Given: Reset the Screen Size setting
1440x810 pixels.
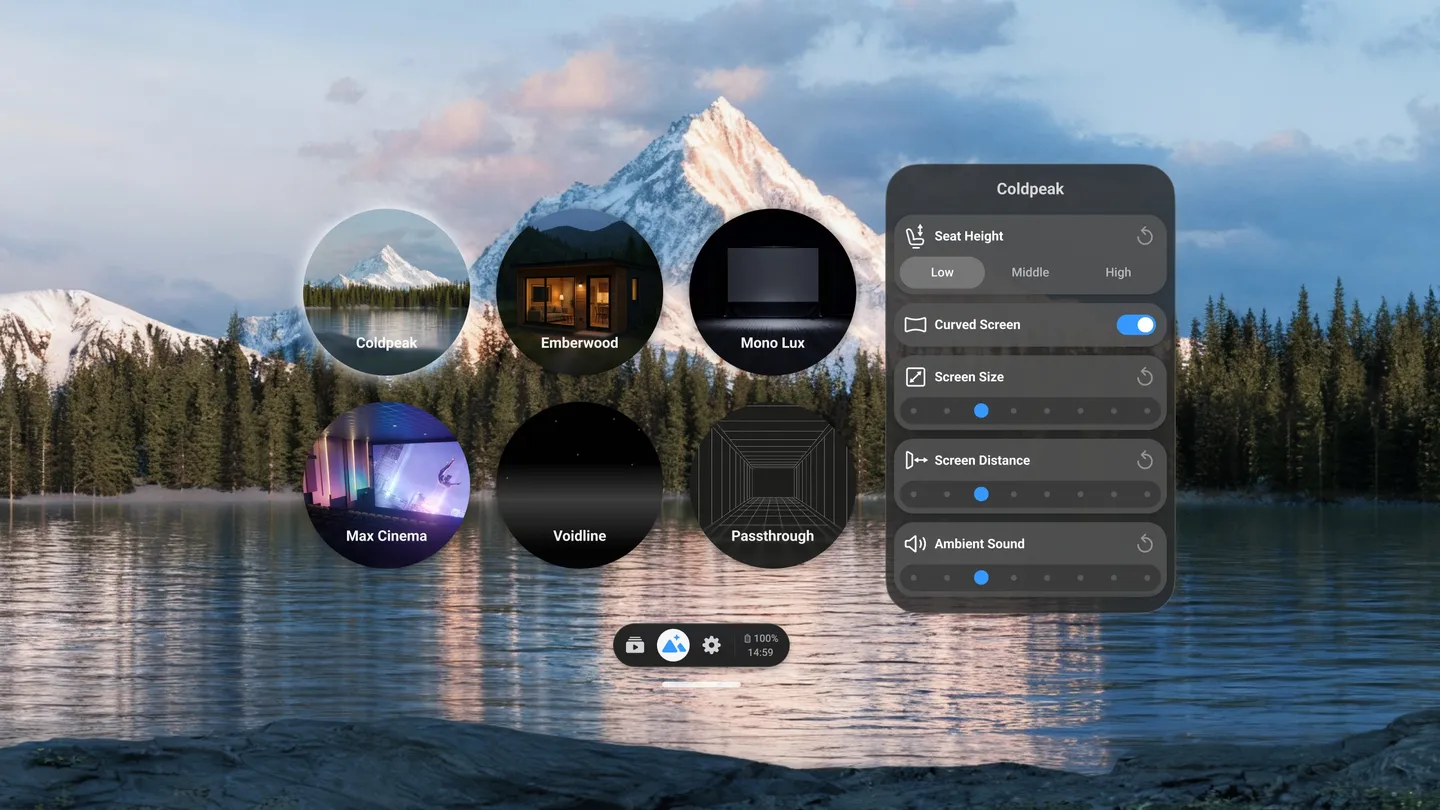Looking at the screenshot, I should [x=1145, y=377].
